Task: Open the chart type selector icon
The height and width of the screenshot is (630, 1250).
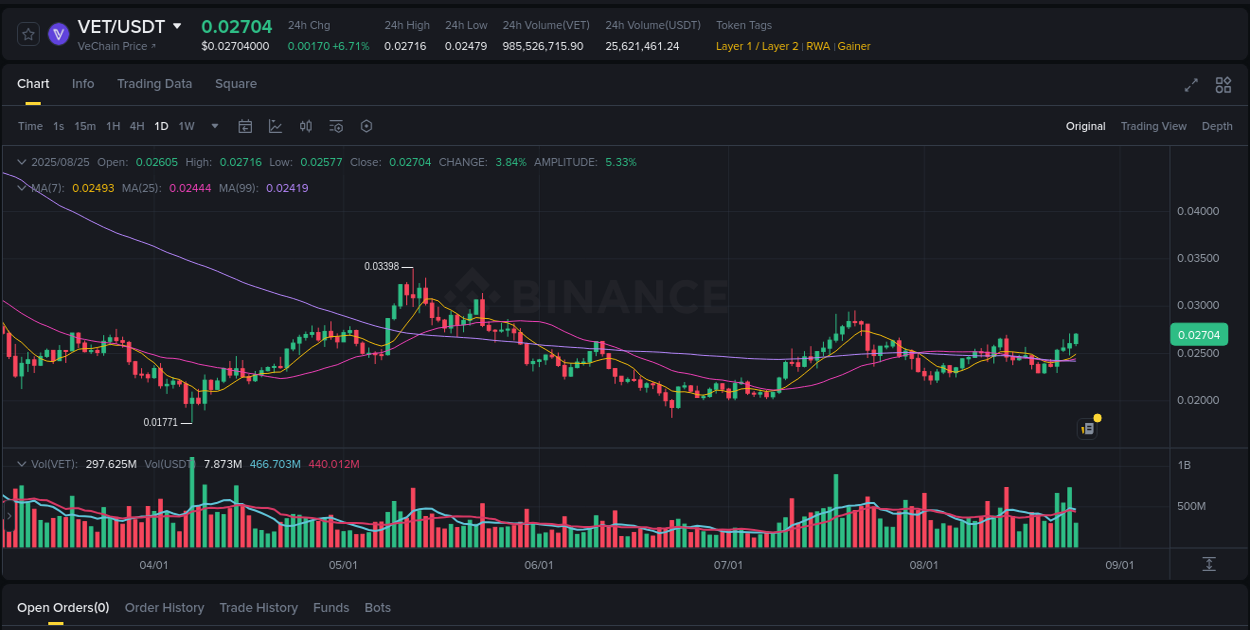Action: point(275,126)
